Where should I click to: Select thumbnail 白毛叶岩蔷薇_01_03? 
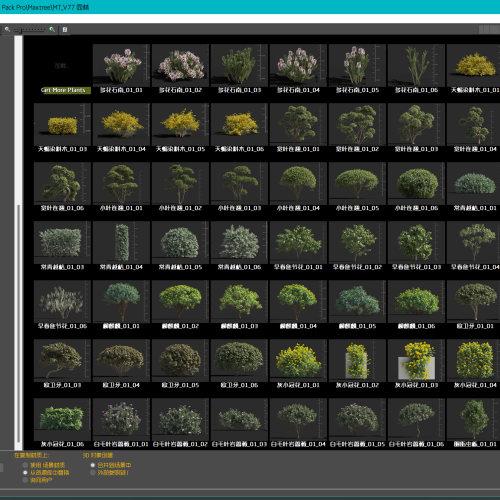point(239,419)
